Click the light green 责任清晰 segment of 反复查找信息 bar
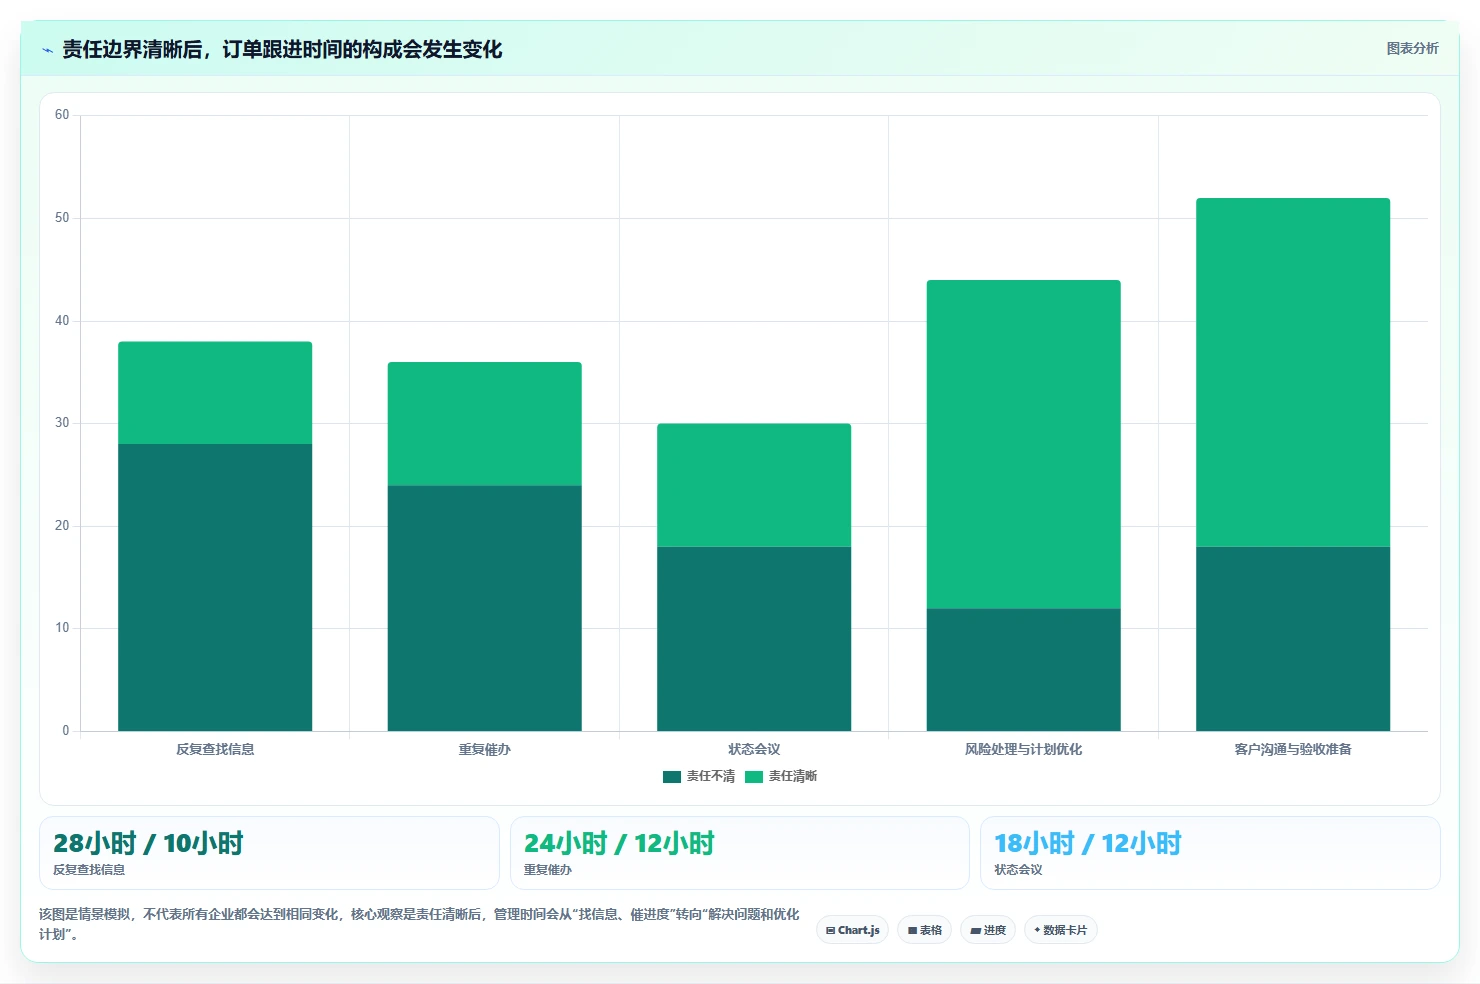Viewport: 1480px width, 984px height. [x=215, y=393]
